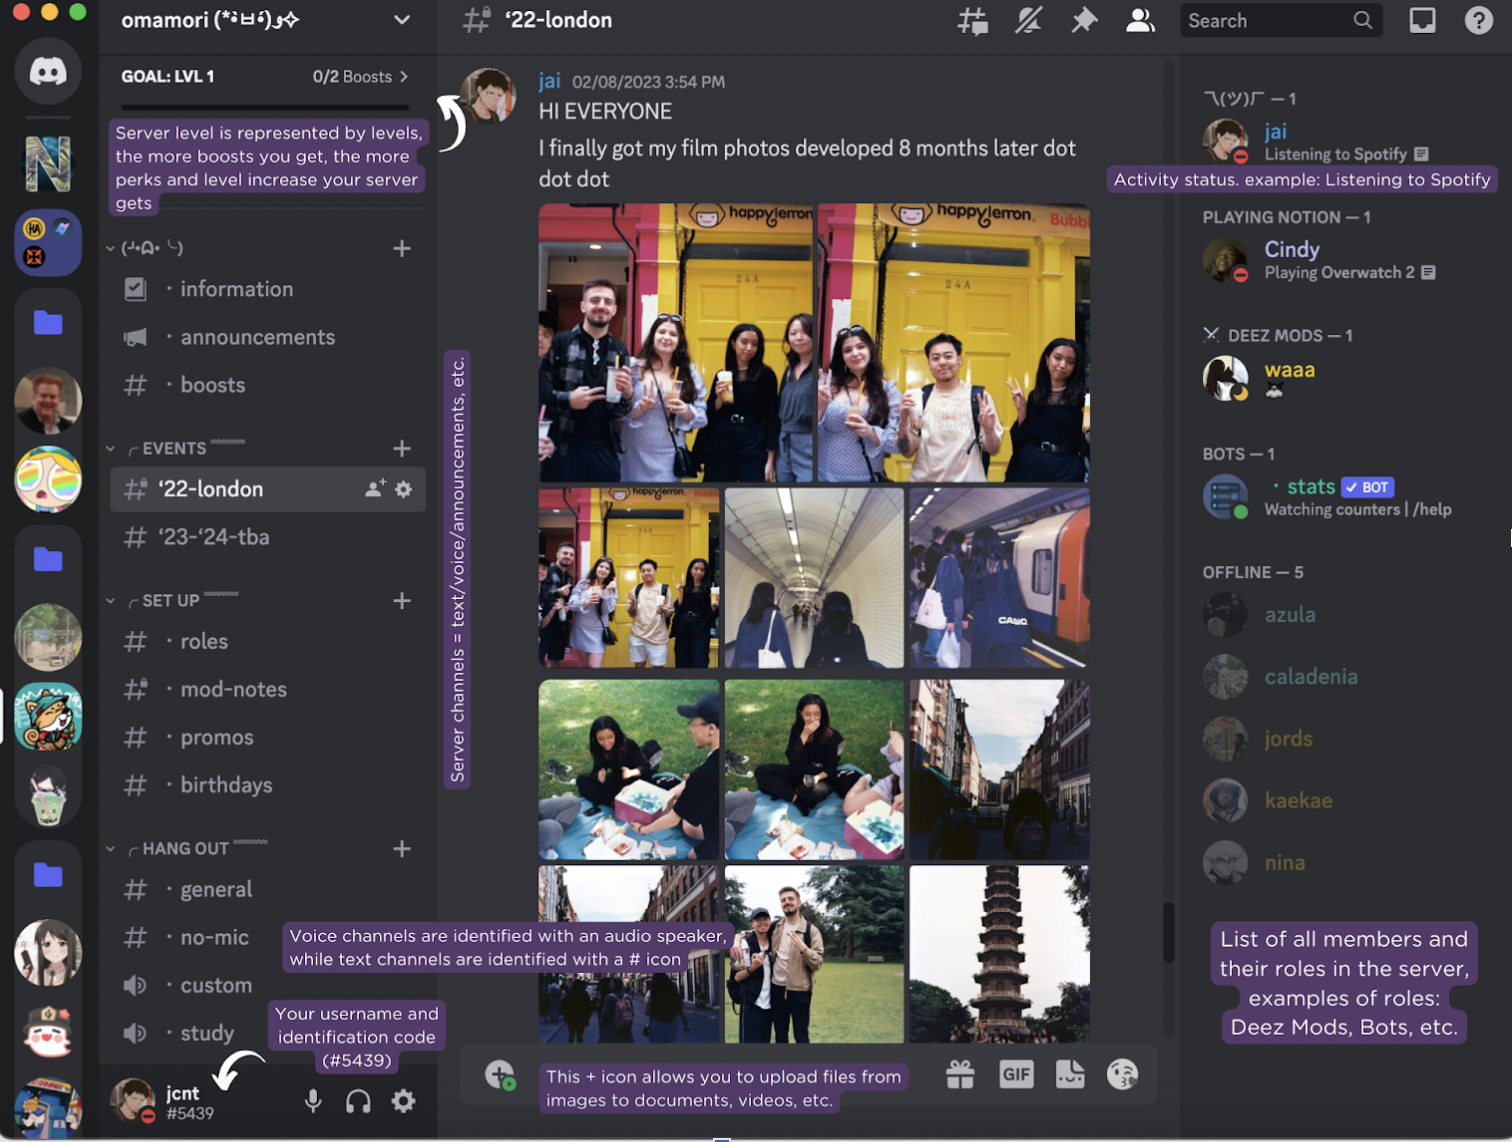Viewport: 1512px width, 1142px height.
Task: Open the inbox
Action: click(1422, 20)
